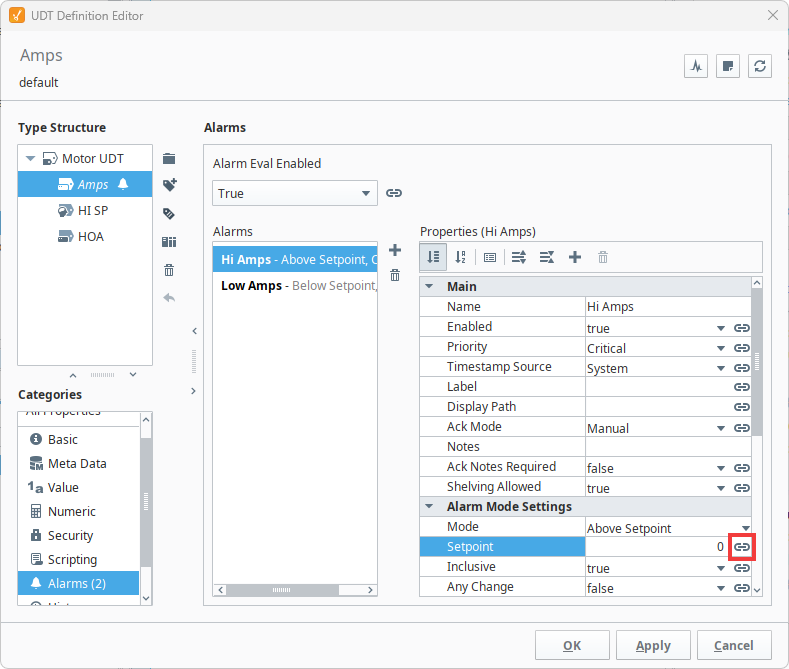Select the Hi Amps alarm
Screen dimensions: 789x669
[x=295, y=260]
